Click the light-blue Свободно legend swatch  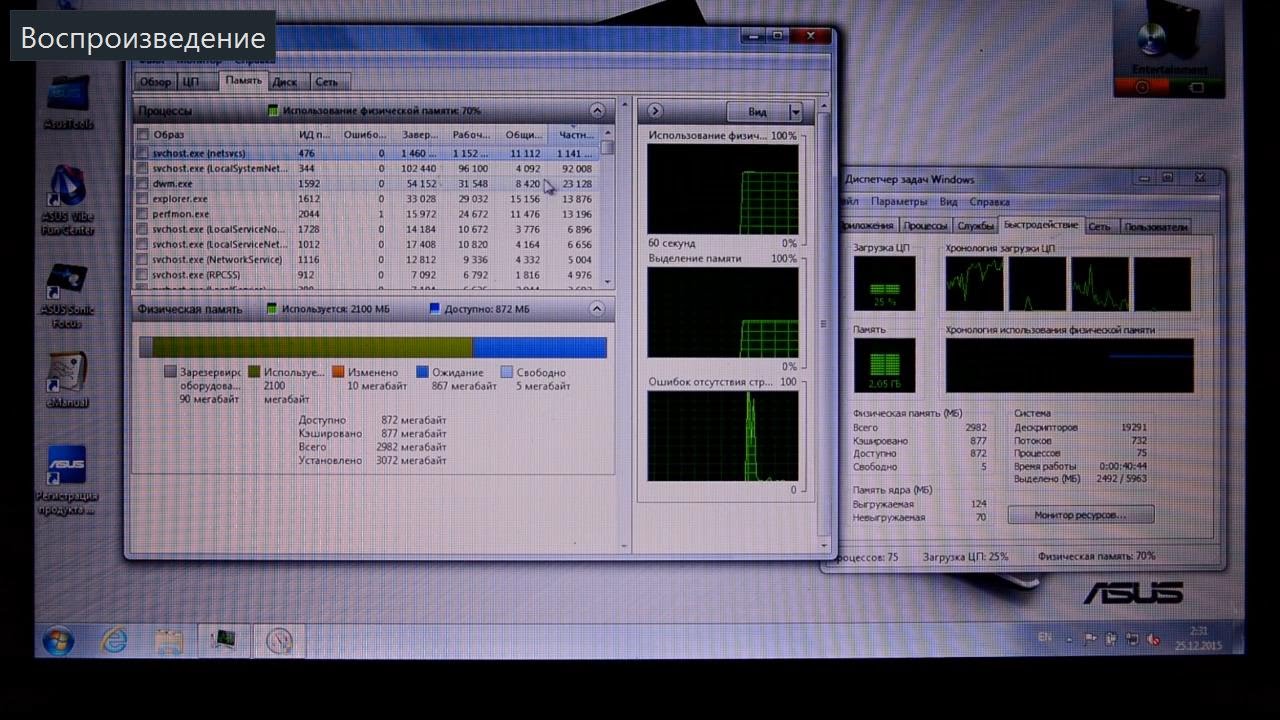[x=506, y=372]
